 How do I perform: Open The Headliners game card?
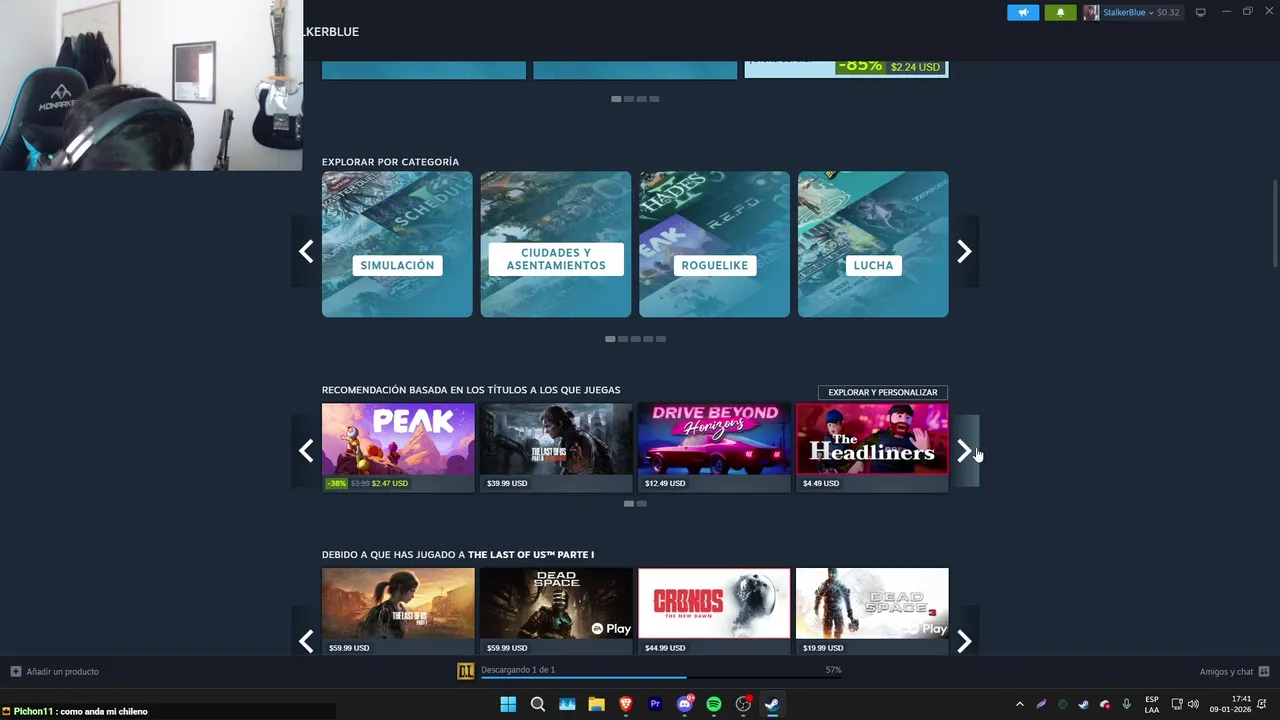click(x=872, y=447)
